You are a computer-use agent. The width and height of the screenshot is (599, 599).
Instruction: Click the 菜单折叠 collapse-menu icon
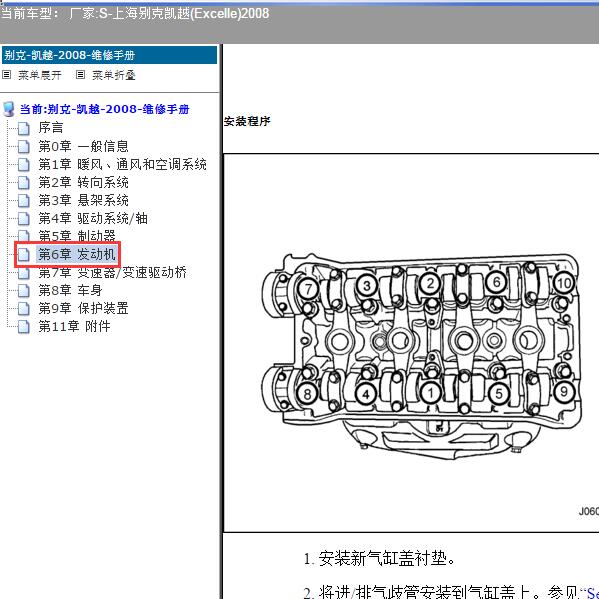[x=80, y=74]
